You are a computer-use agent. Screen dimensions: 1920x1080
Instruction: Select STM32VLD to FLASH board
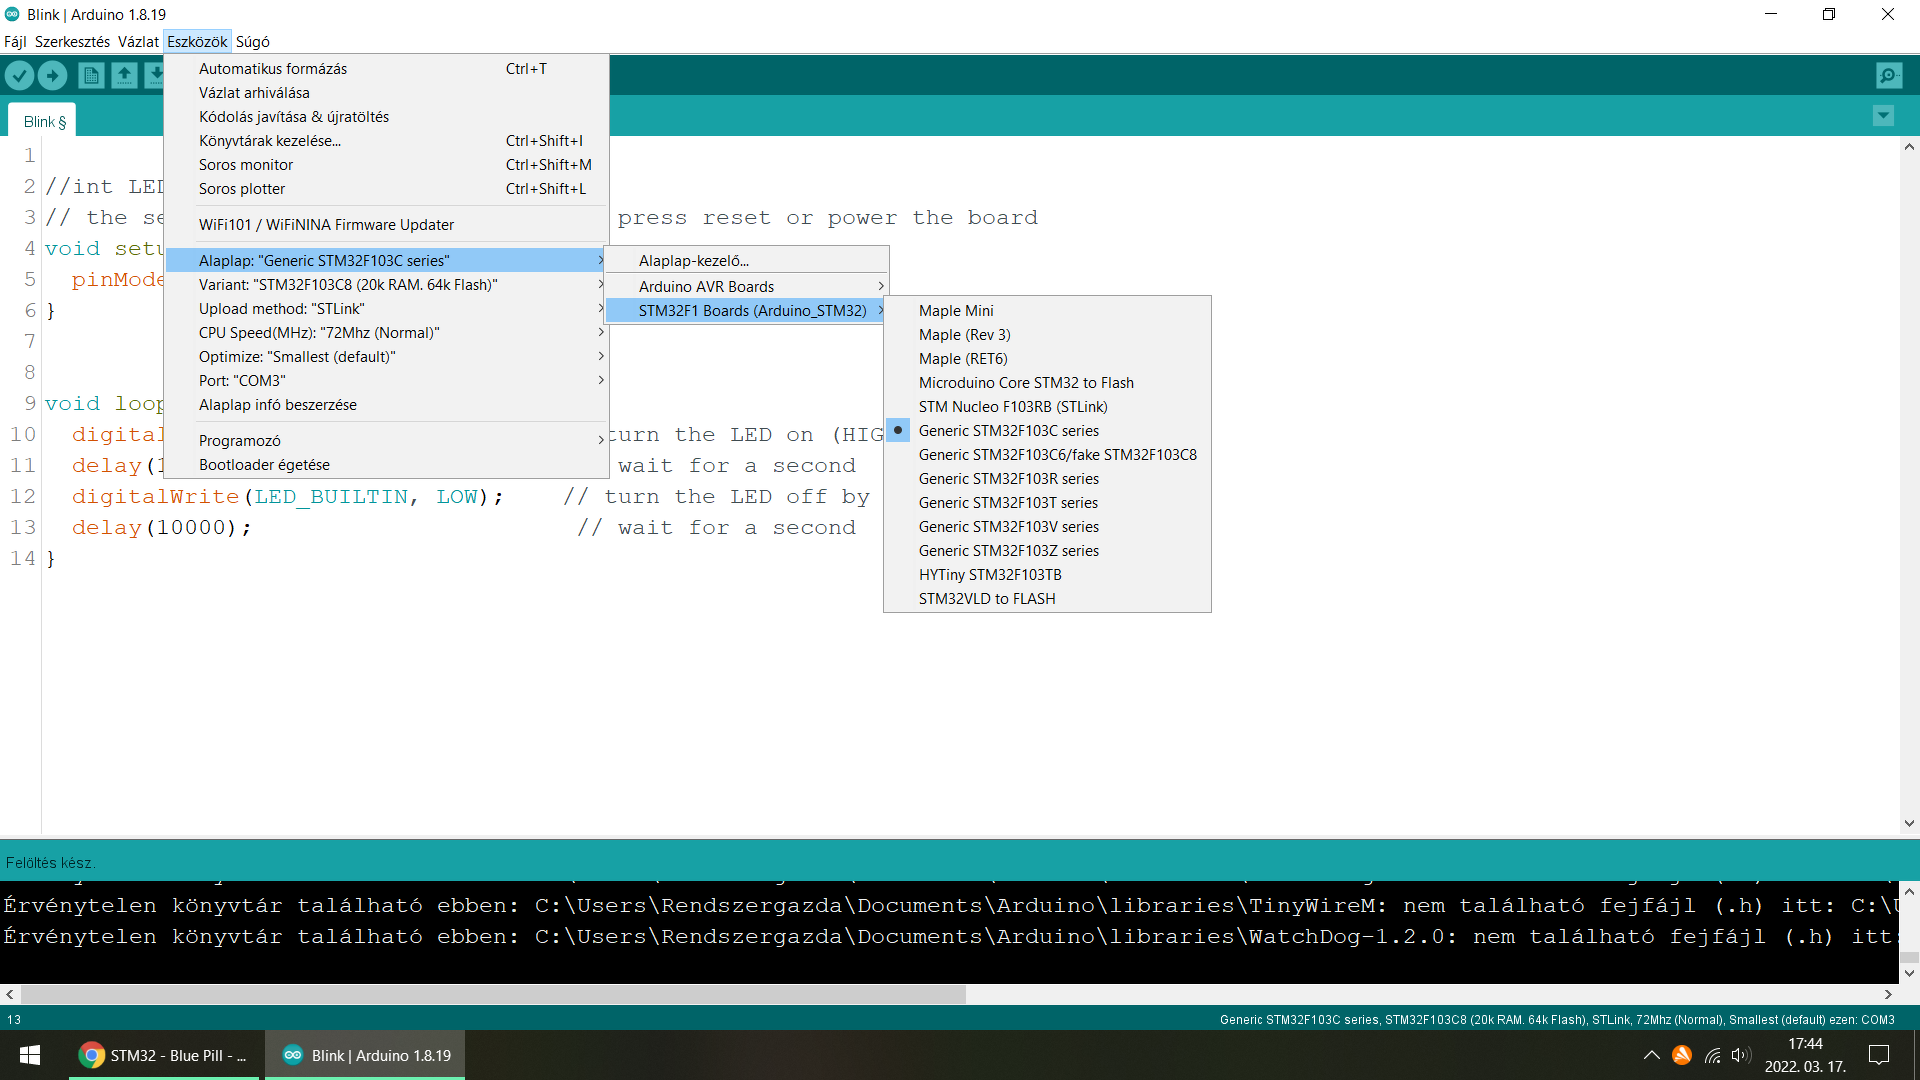[x=1047, y=599]
